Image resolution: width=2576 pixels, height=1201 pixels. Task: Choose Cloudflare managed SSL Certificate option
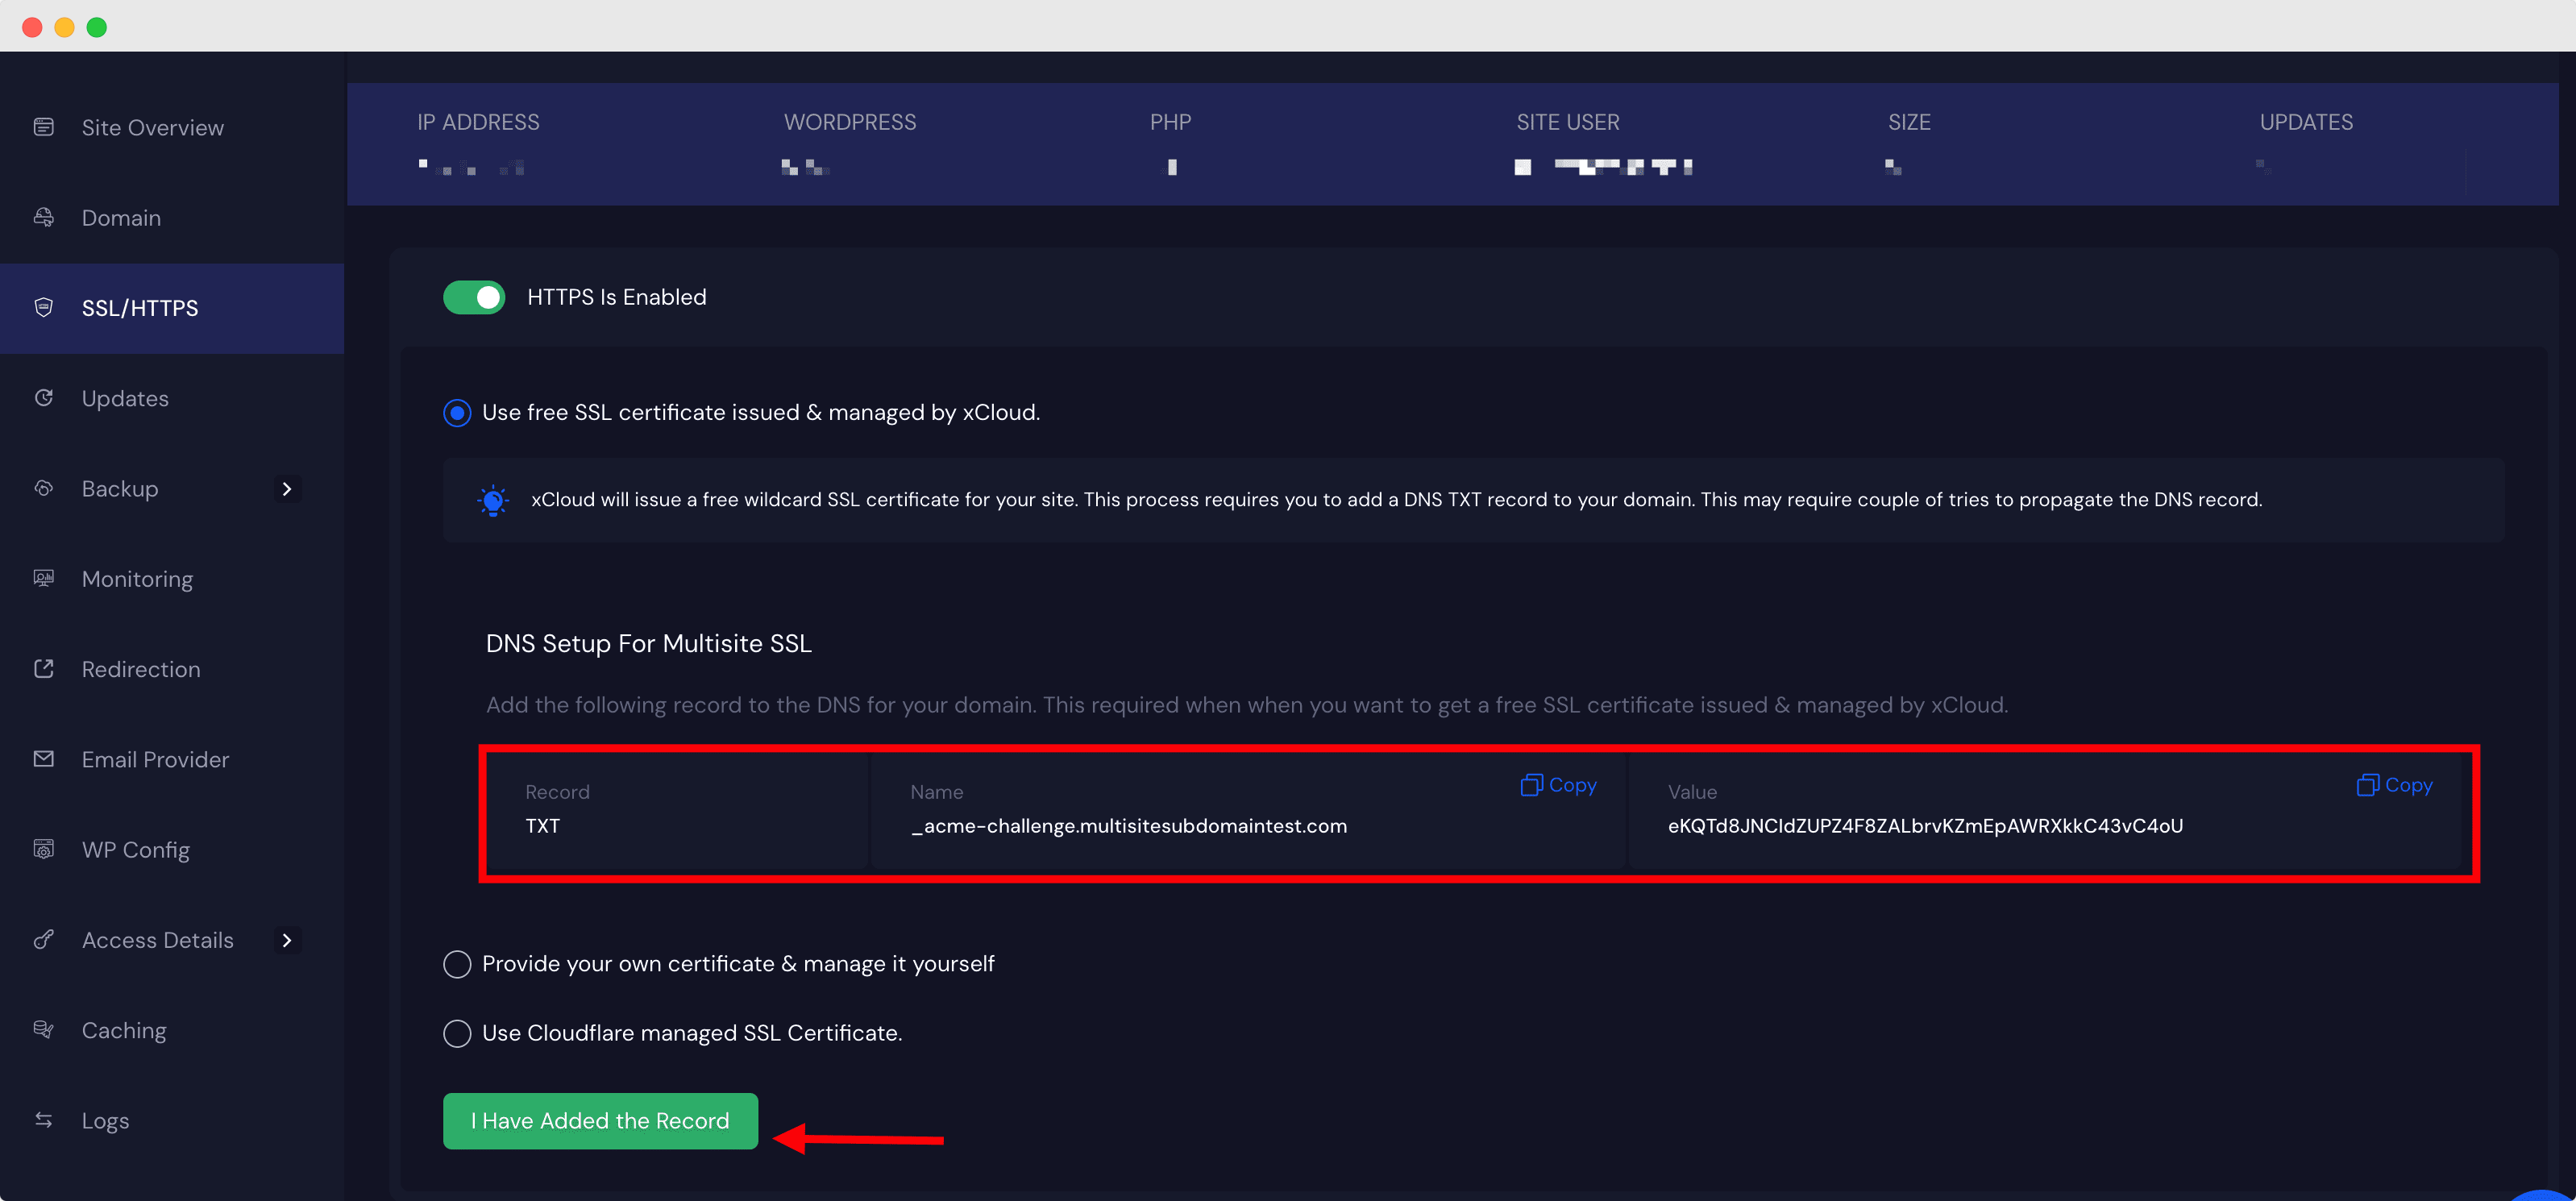[x=457, y=1033]
